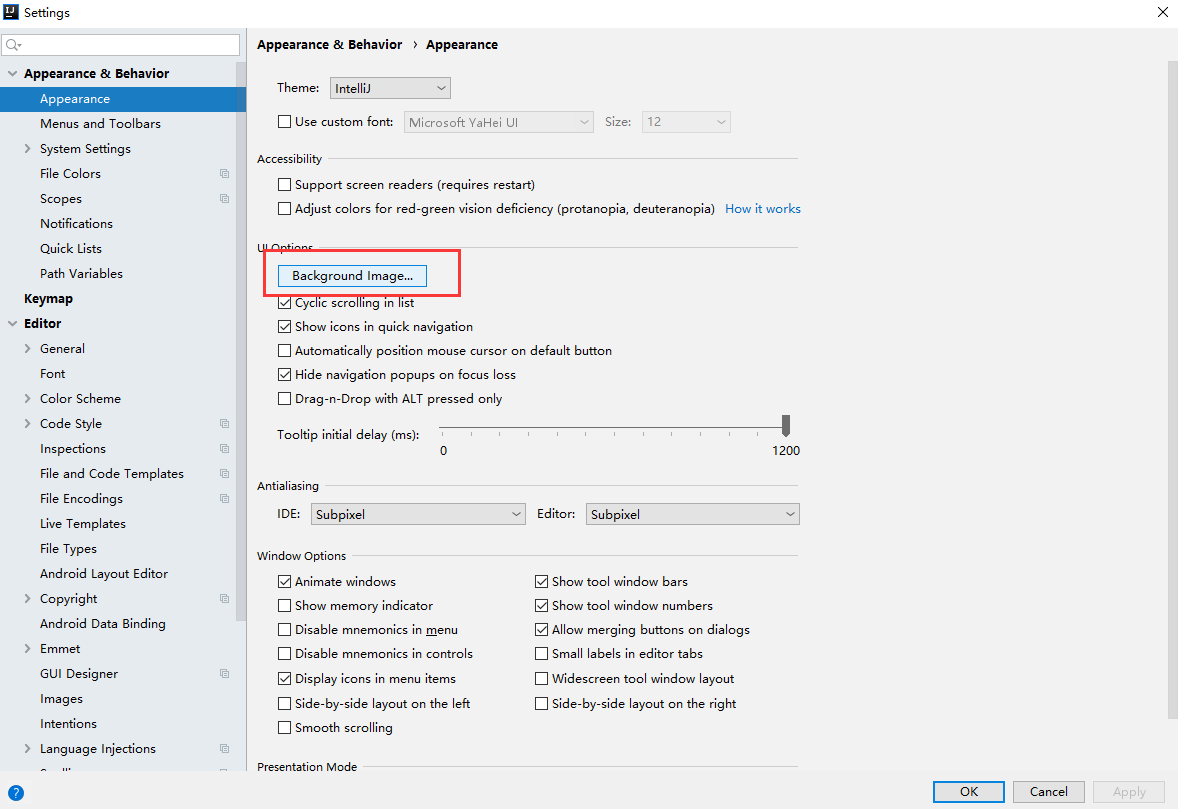Select Quick Lists in the tree
The width and height of the screenshot is (1178, 809).
coord(71,249)
